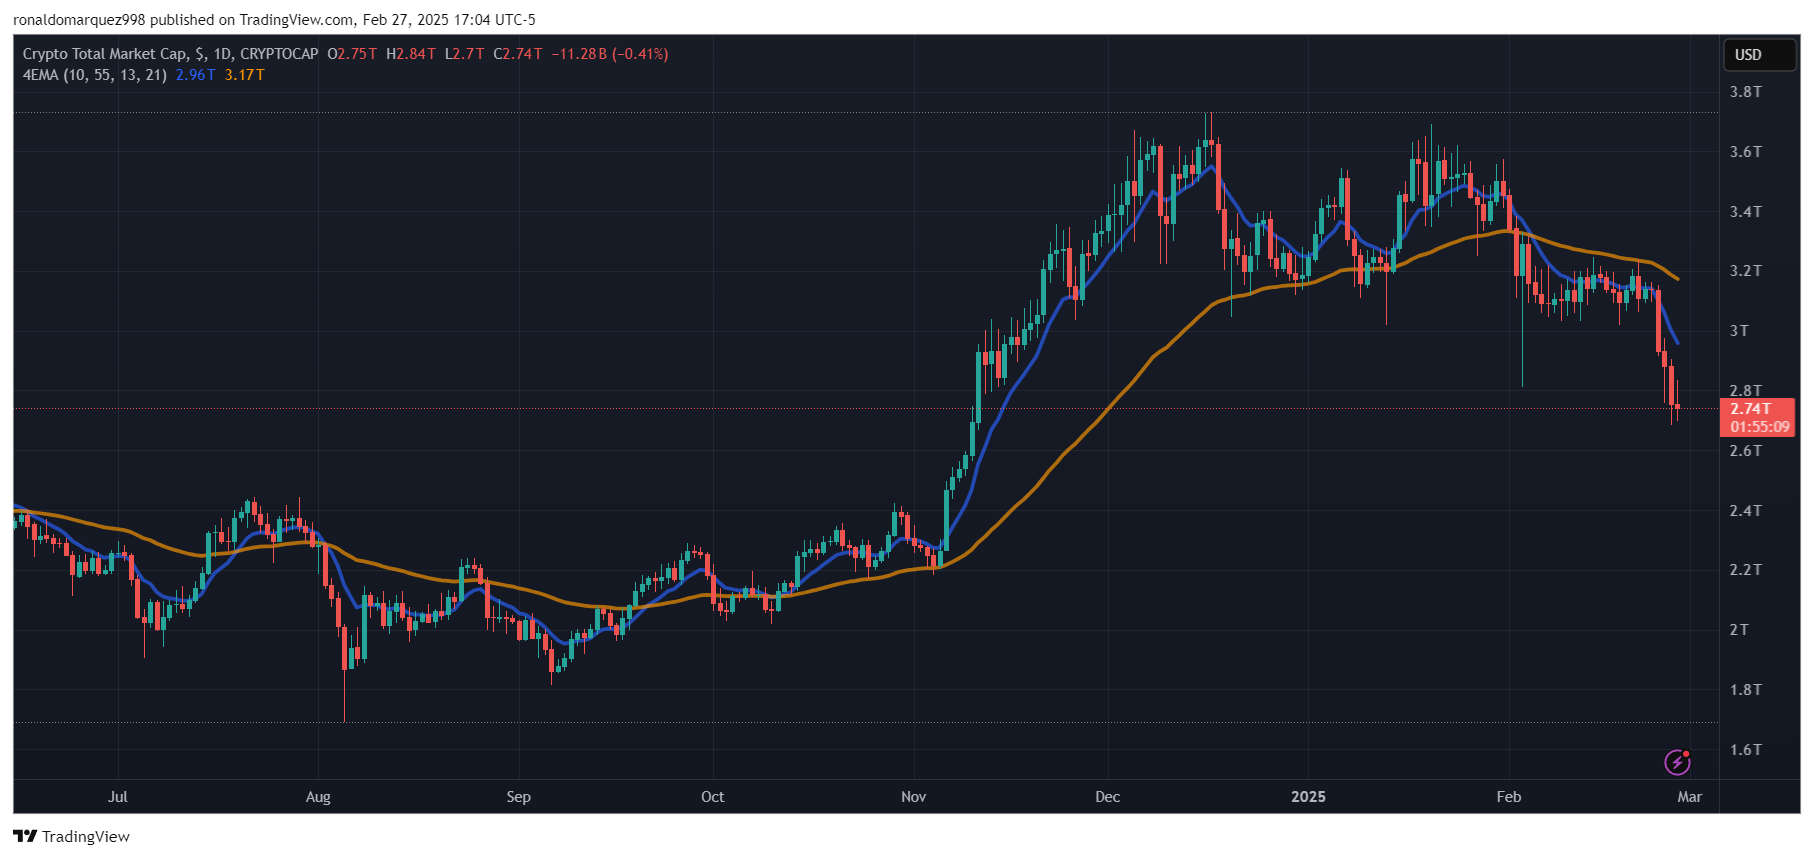1814x858 pixels.
Task: Click the Nov marker on time axis
Action: (914, 797)
